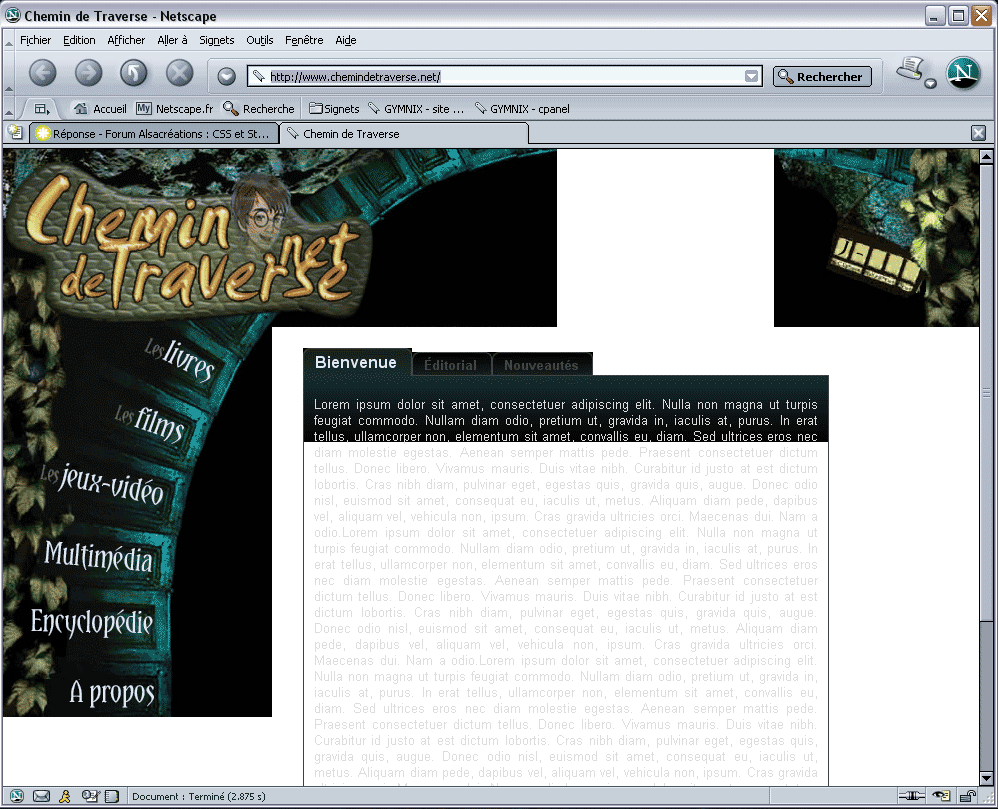Click the privacy eye icon in the status bar
Image resolution: width=998 pixels, height=809 pixels.
pyautogui.click(x=941, y=796)
